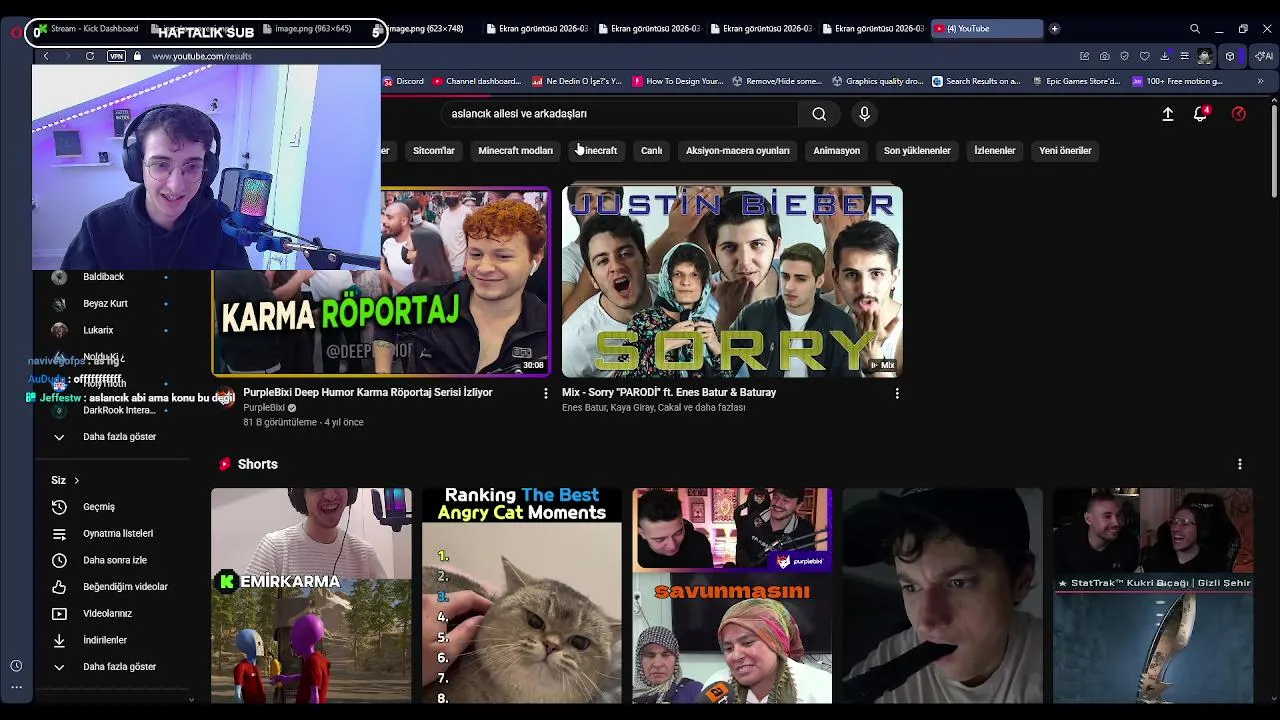Select the Canlı filter chip
1280x720 pixels.
[x=651, y=151]
